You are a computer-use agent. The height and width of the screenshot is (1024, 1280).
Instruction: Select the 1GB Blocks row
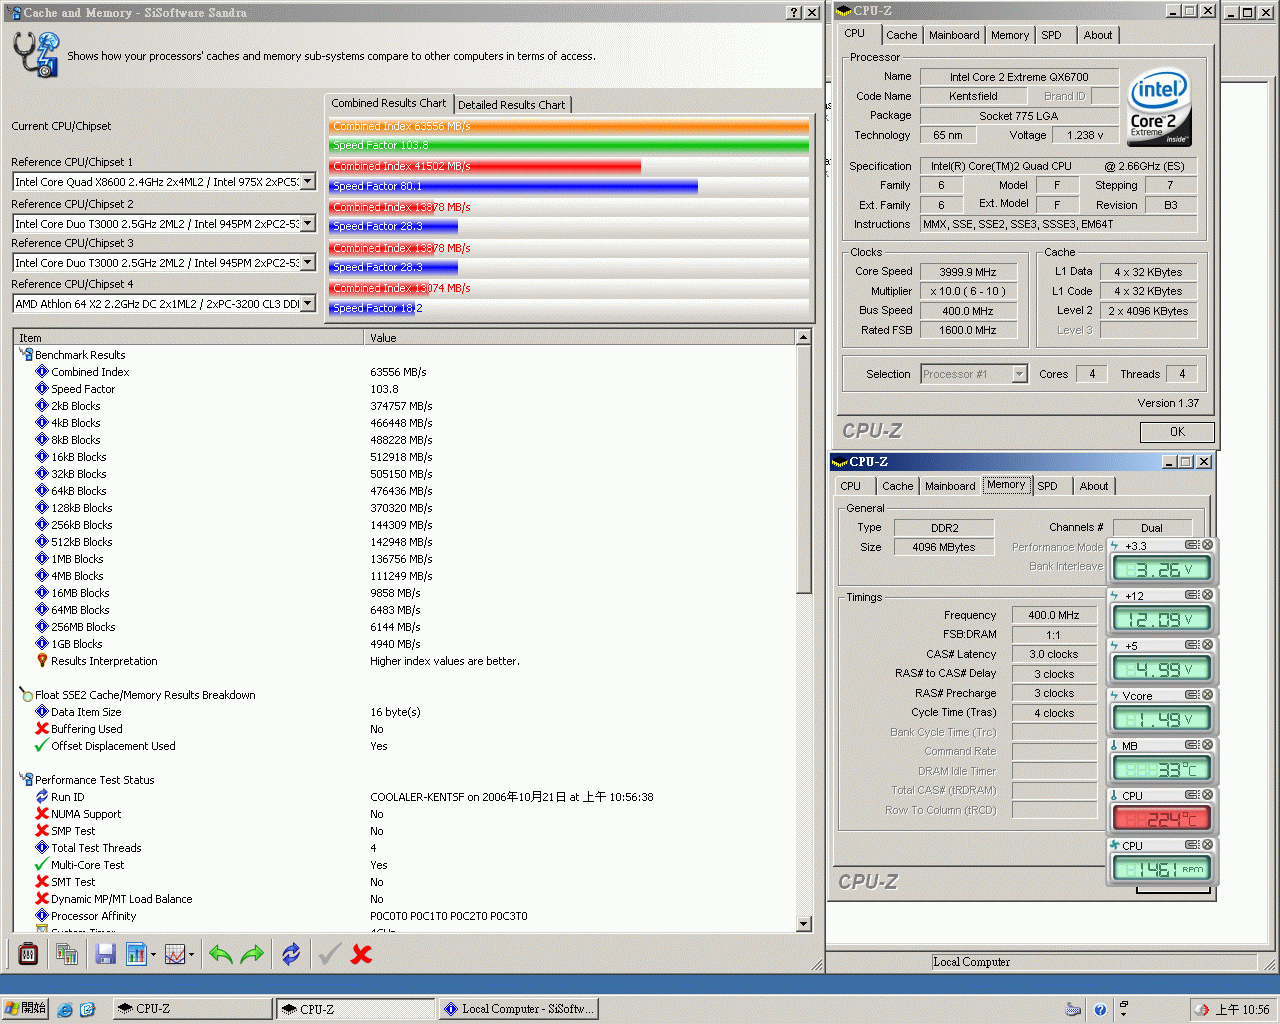404,644
